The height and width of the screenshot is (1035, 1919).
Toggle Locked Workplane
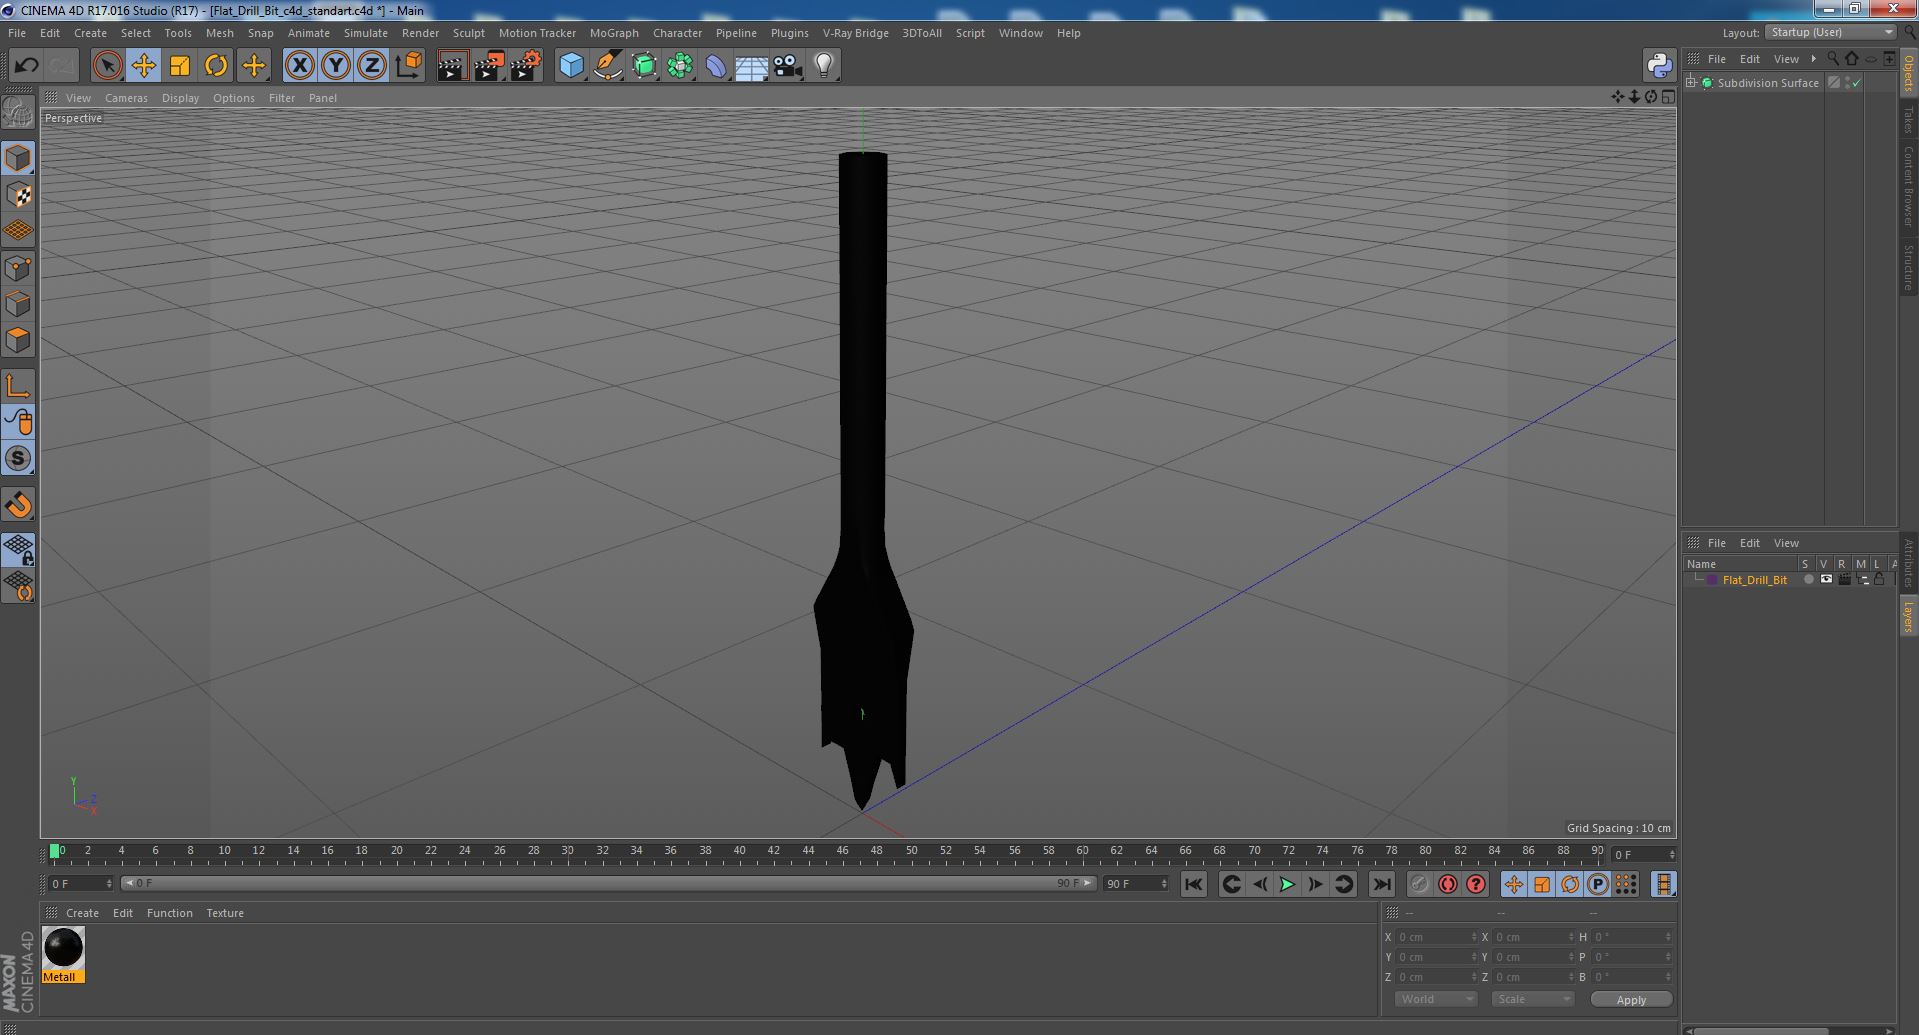click(18, 549)
